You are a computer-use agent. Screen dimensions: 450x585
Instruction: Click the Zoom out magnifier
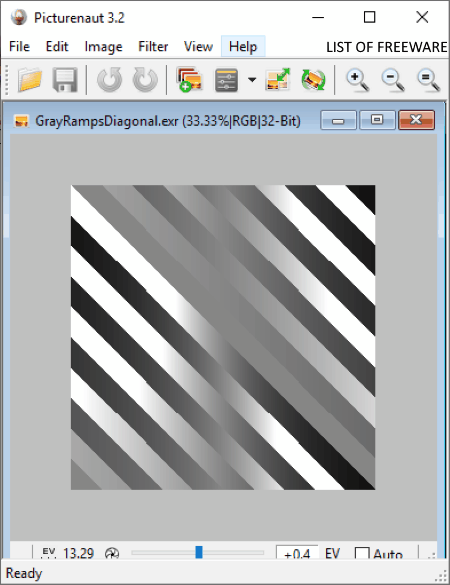pos(393,80)
